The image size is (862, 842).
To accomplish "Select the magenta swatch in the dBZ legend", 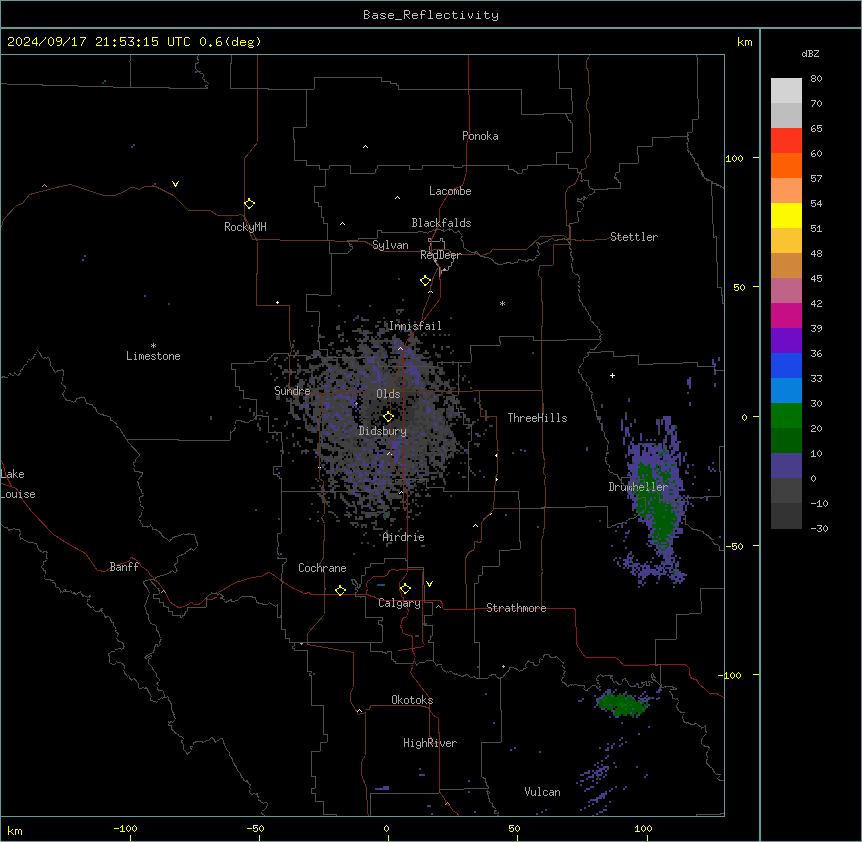I will [786, 315].
